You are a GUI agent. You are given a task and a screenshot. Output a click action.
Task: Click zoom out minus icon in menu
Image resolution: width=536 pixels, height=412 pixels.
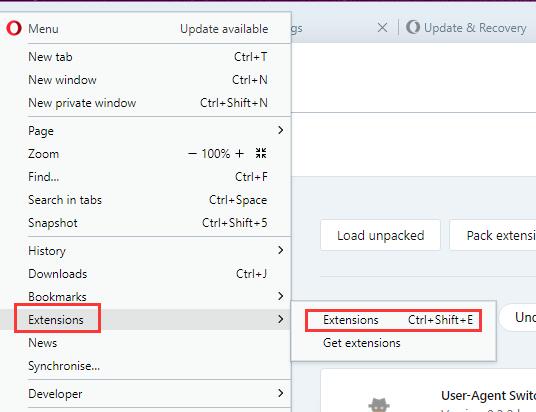[192, 154]
